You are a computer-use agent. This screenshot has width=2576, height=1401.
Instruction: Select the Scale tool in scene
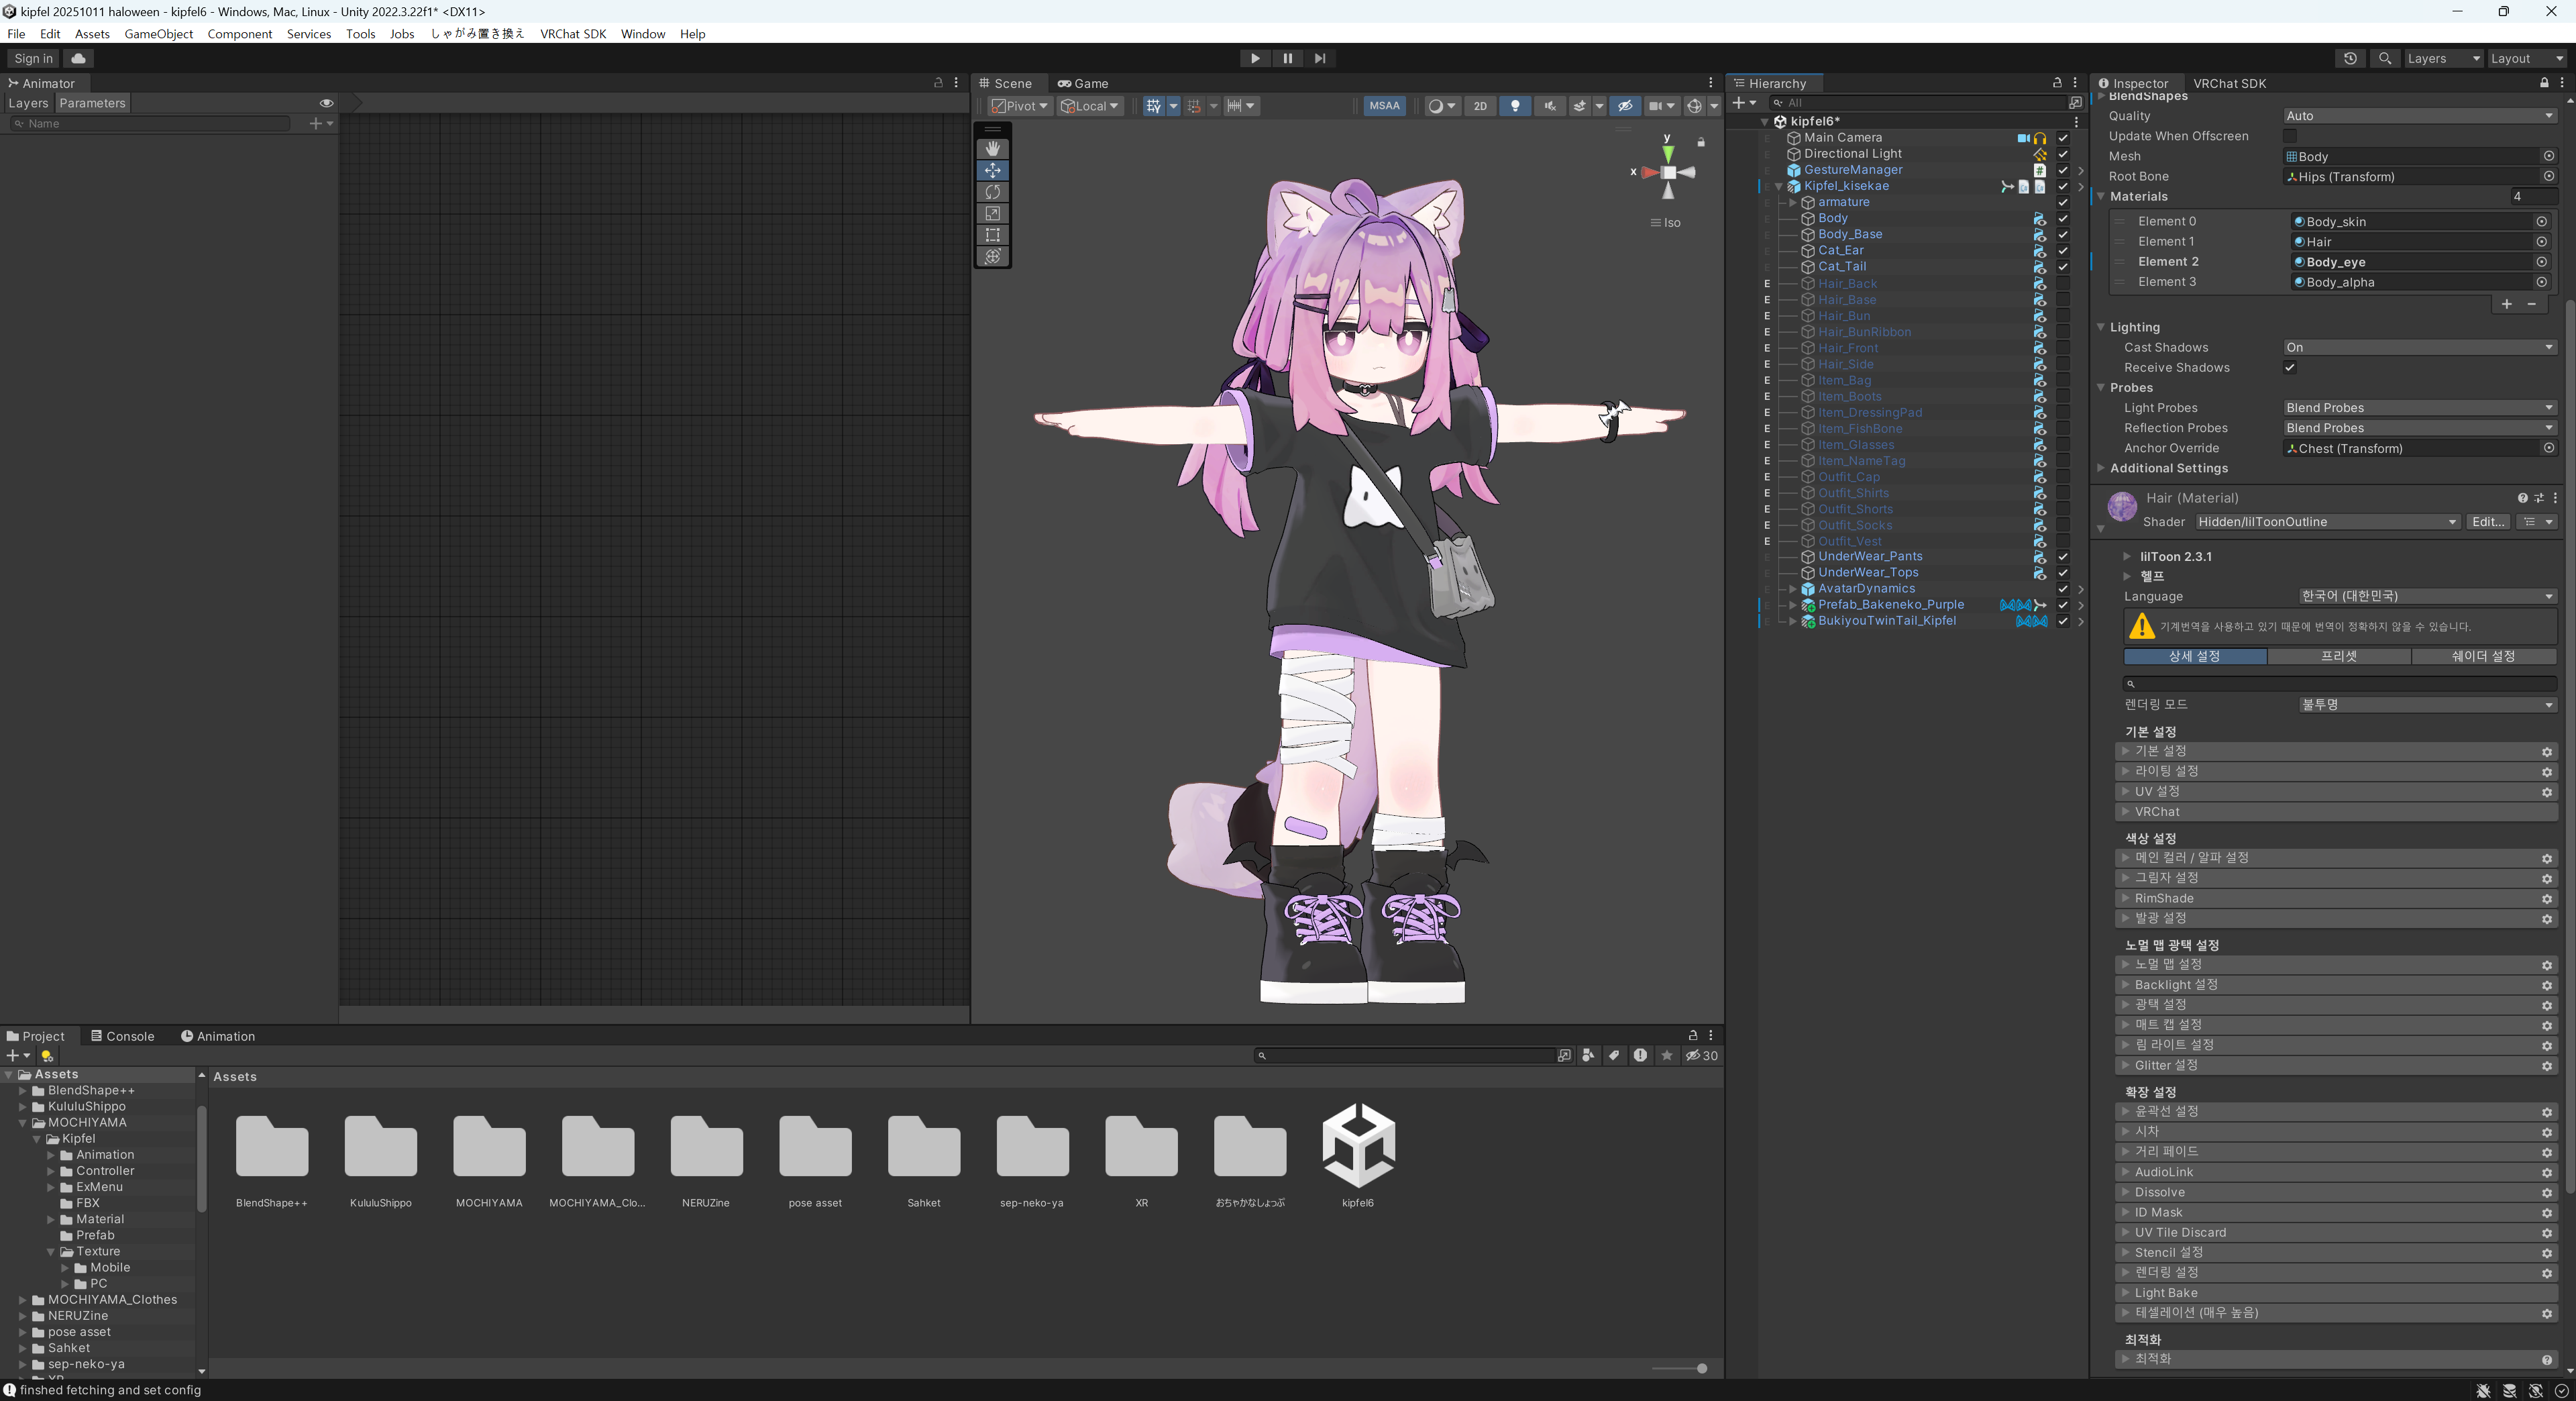pyautogui.click(x=992, y=213)
